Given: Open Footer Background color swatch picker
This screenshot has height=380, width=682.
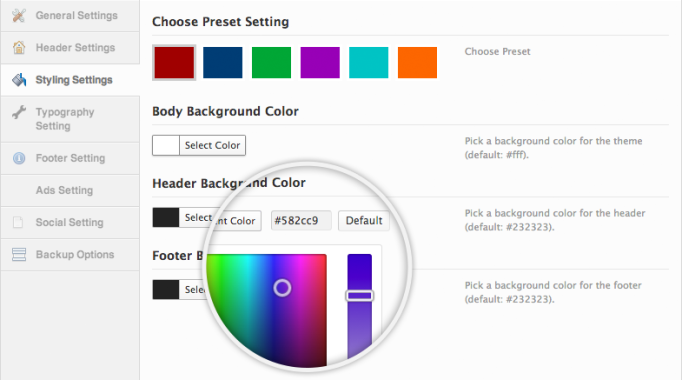Looking at the screenshot, I should point(166,290).
